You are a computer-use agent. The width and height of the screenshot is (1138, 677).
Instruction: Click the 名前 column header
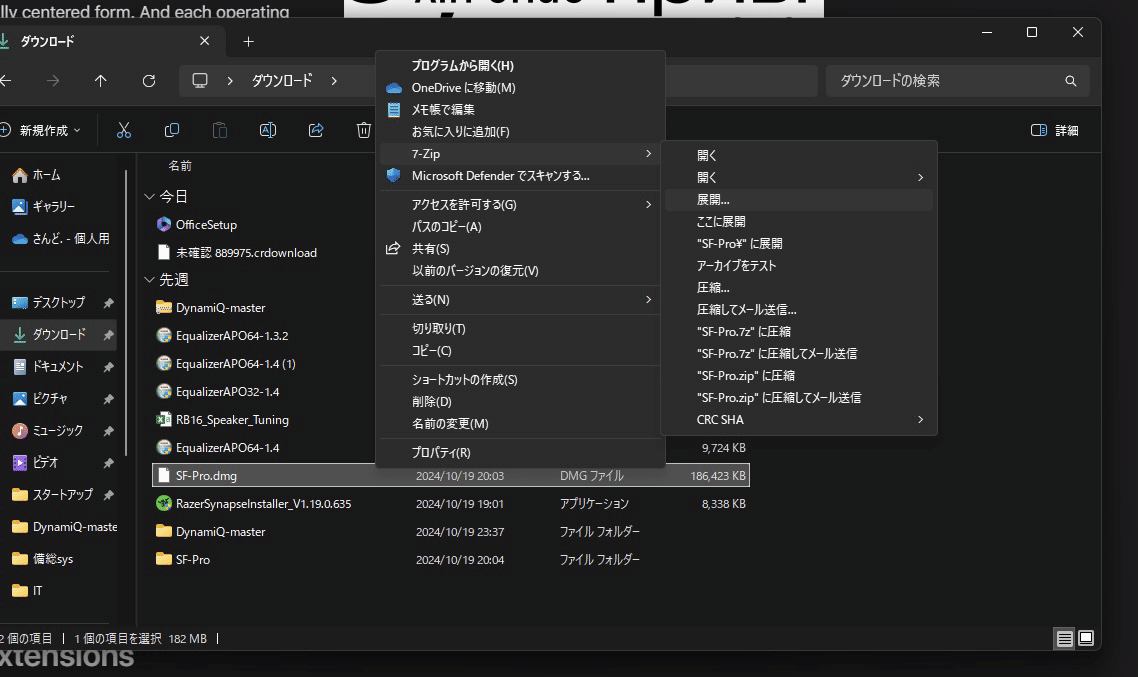(180, 166)
